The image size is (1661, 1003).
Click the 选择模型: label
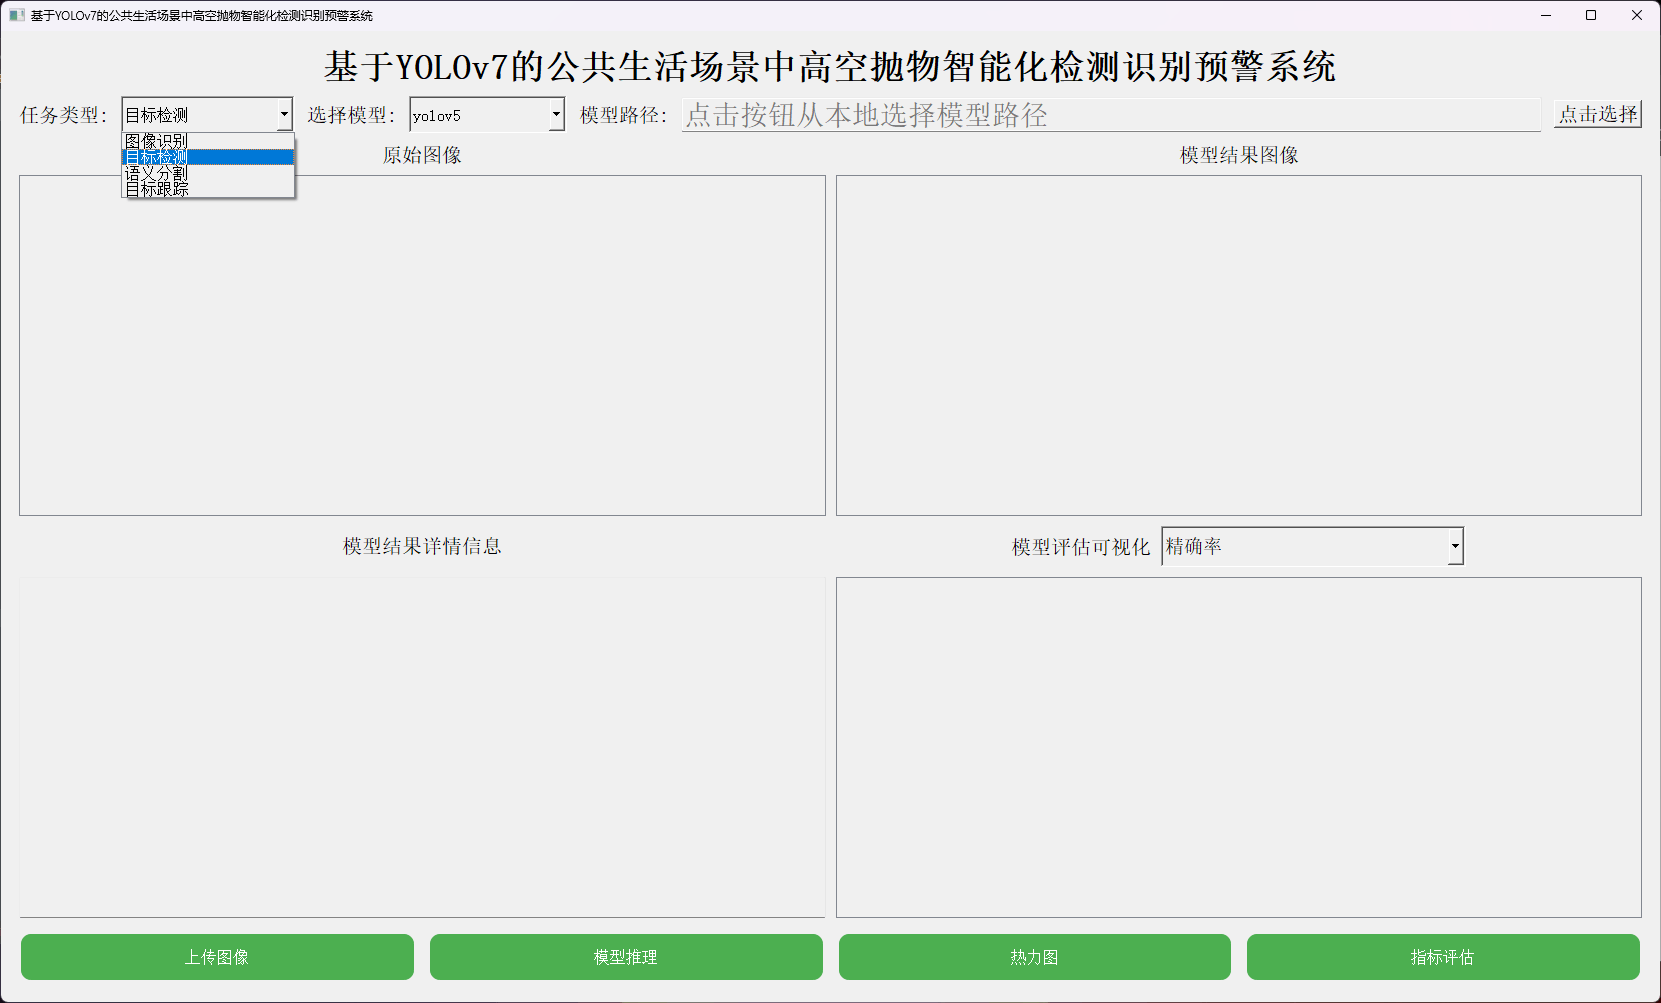tap(351, 115)
